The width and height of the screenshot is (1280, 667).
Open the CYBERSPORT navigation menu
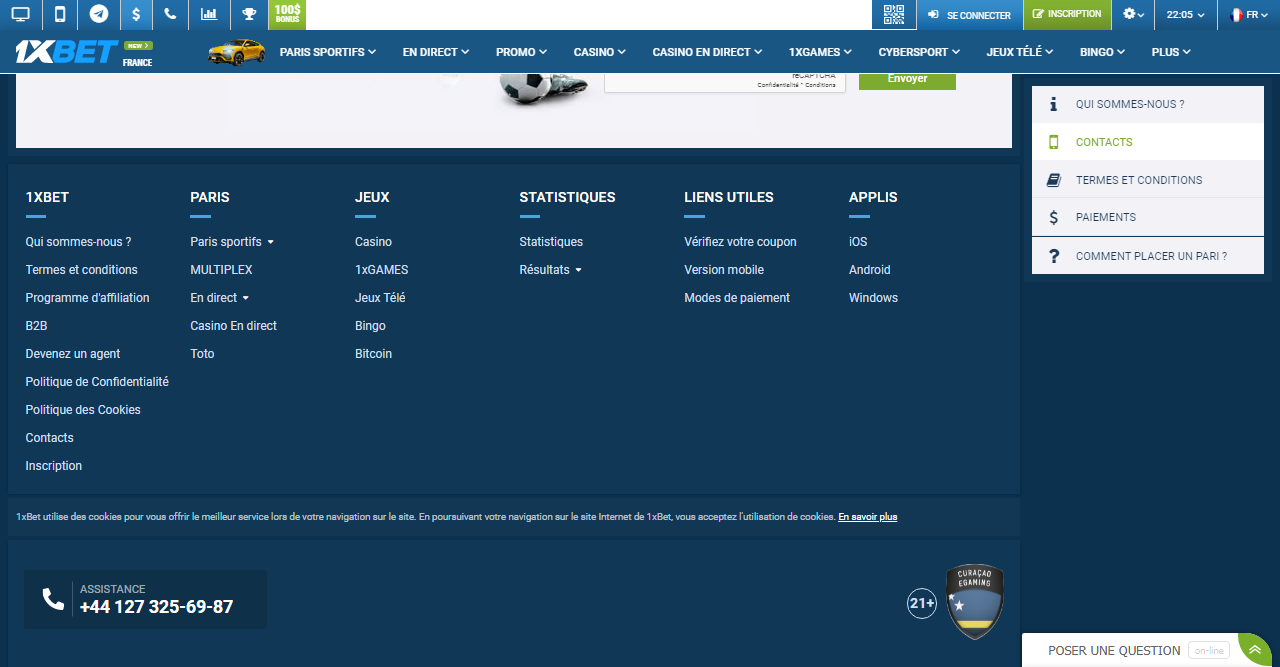[919, 52]
